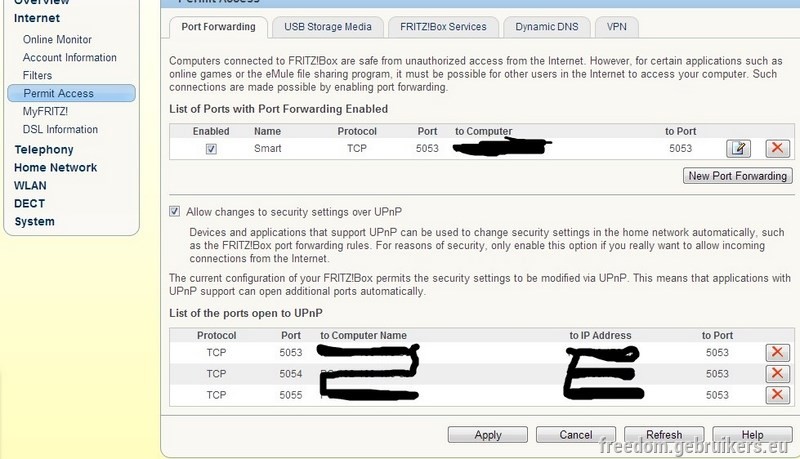
Task: Toggle Allow changes over UPnP checkbox
Action: (174, 211)
